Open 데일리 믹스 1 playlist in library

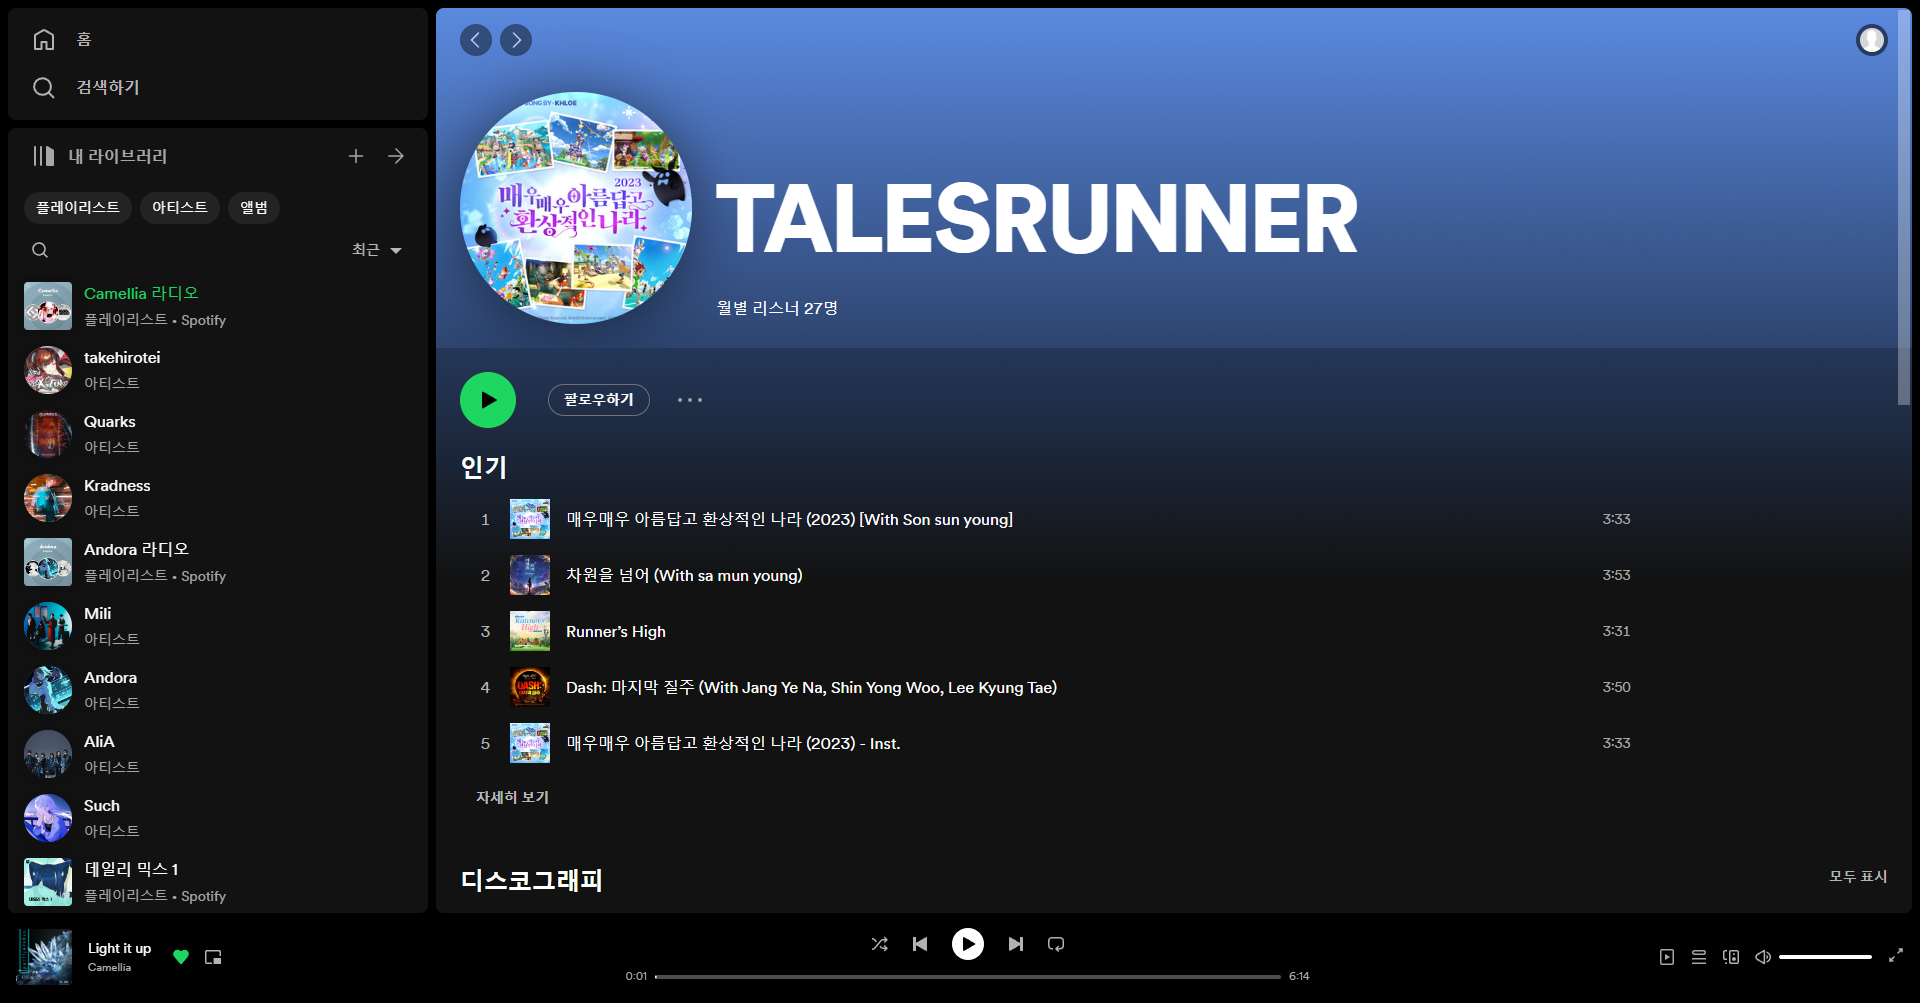(x=218, y=882)
